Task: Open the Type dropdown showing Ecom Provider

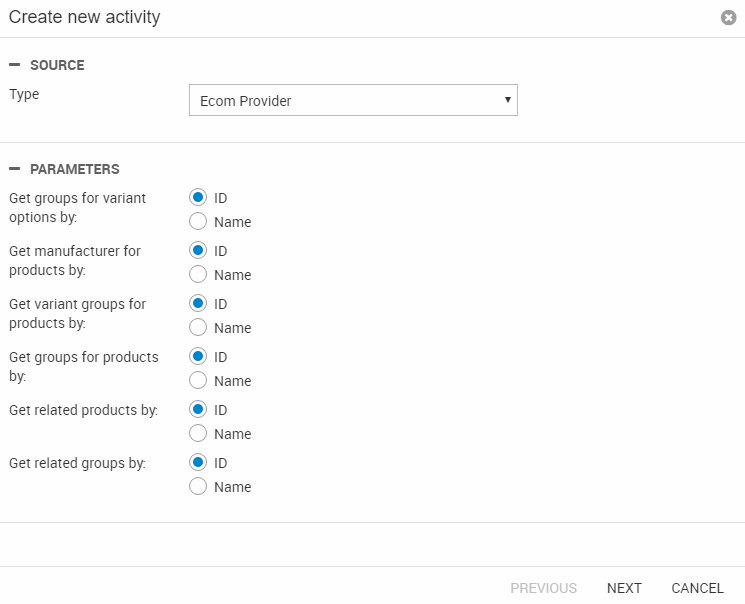Action: click(x=353, y=100)
